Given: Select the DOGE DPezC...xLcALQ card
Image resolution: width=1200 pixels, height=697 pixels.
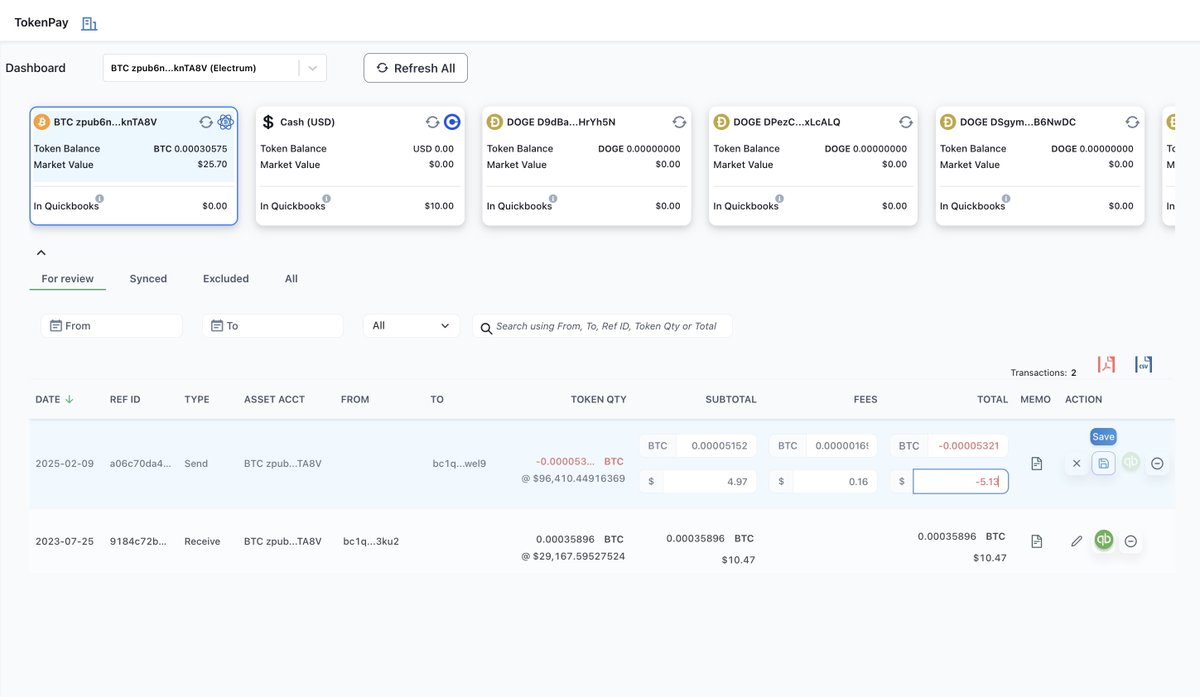Looking at the screenshot, I should pyautogui.click(x=813, y=166).
